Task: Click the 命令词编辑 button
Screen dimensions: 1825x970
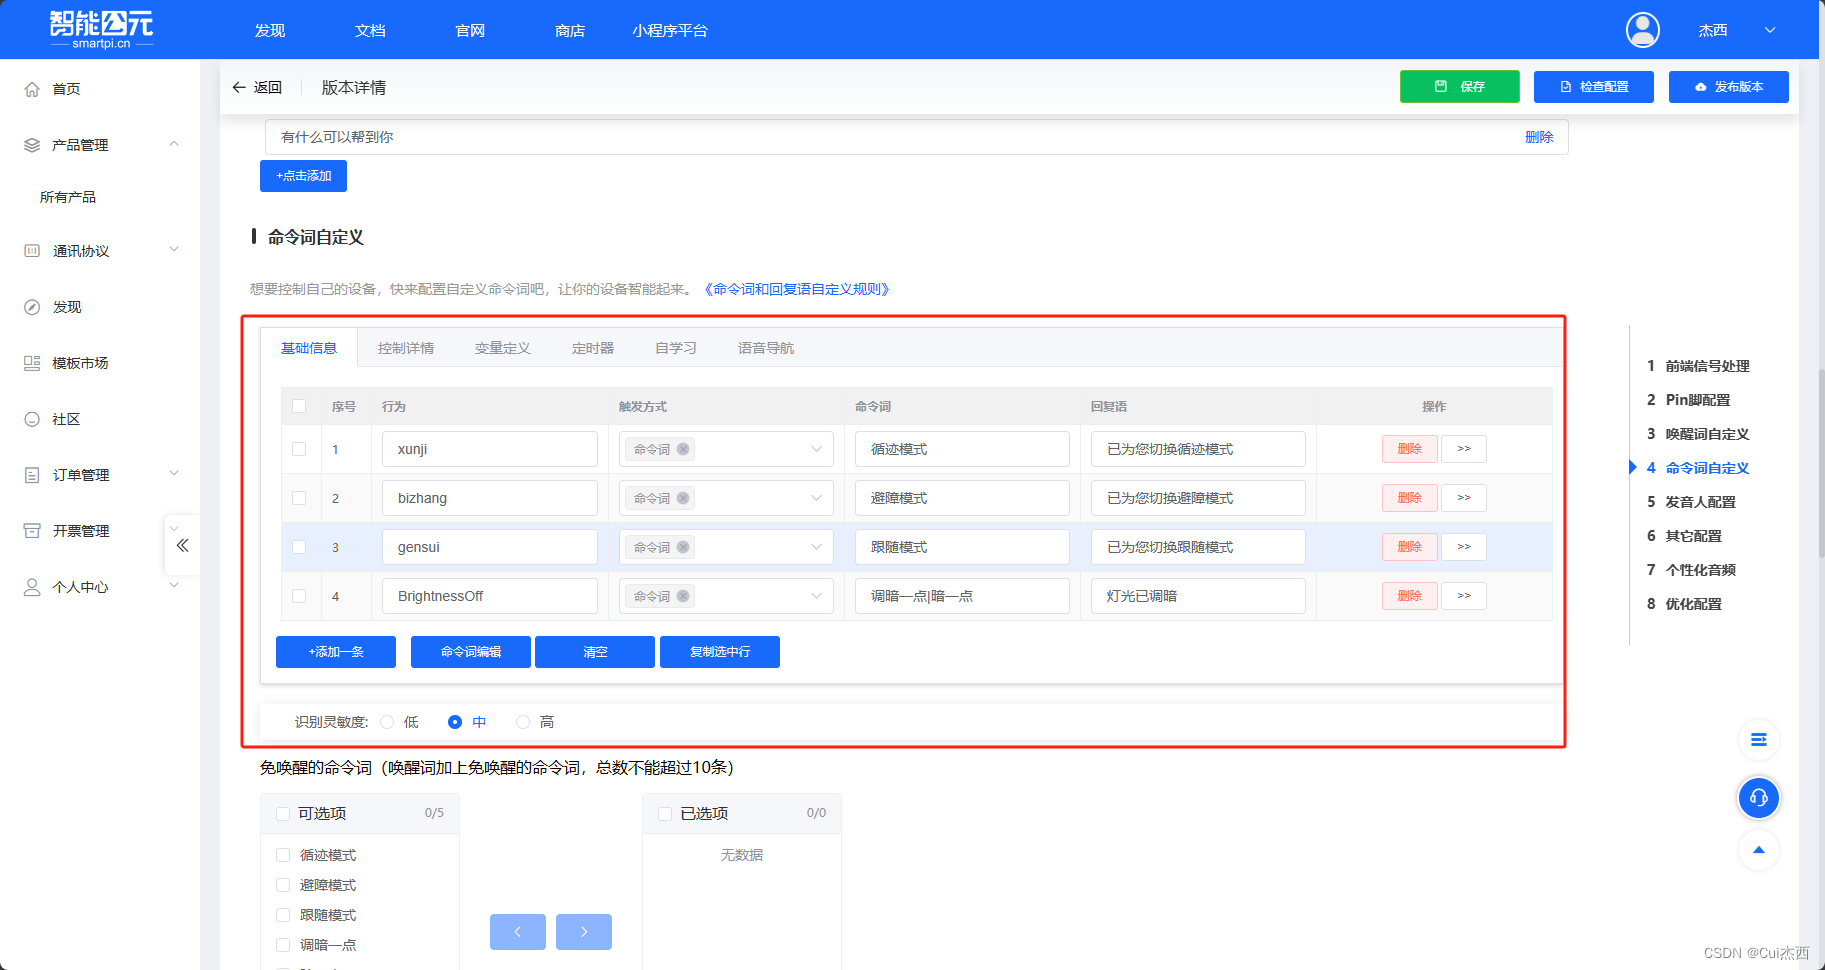Action: pyautogui.click(x=471, y=652)
